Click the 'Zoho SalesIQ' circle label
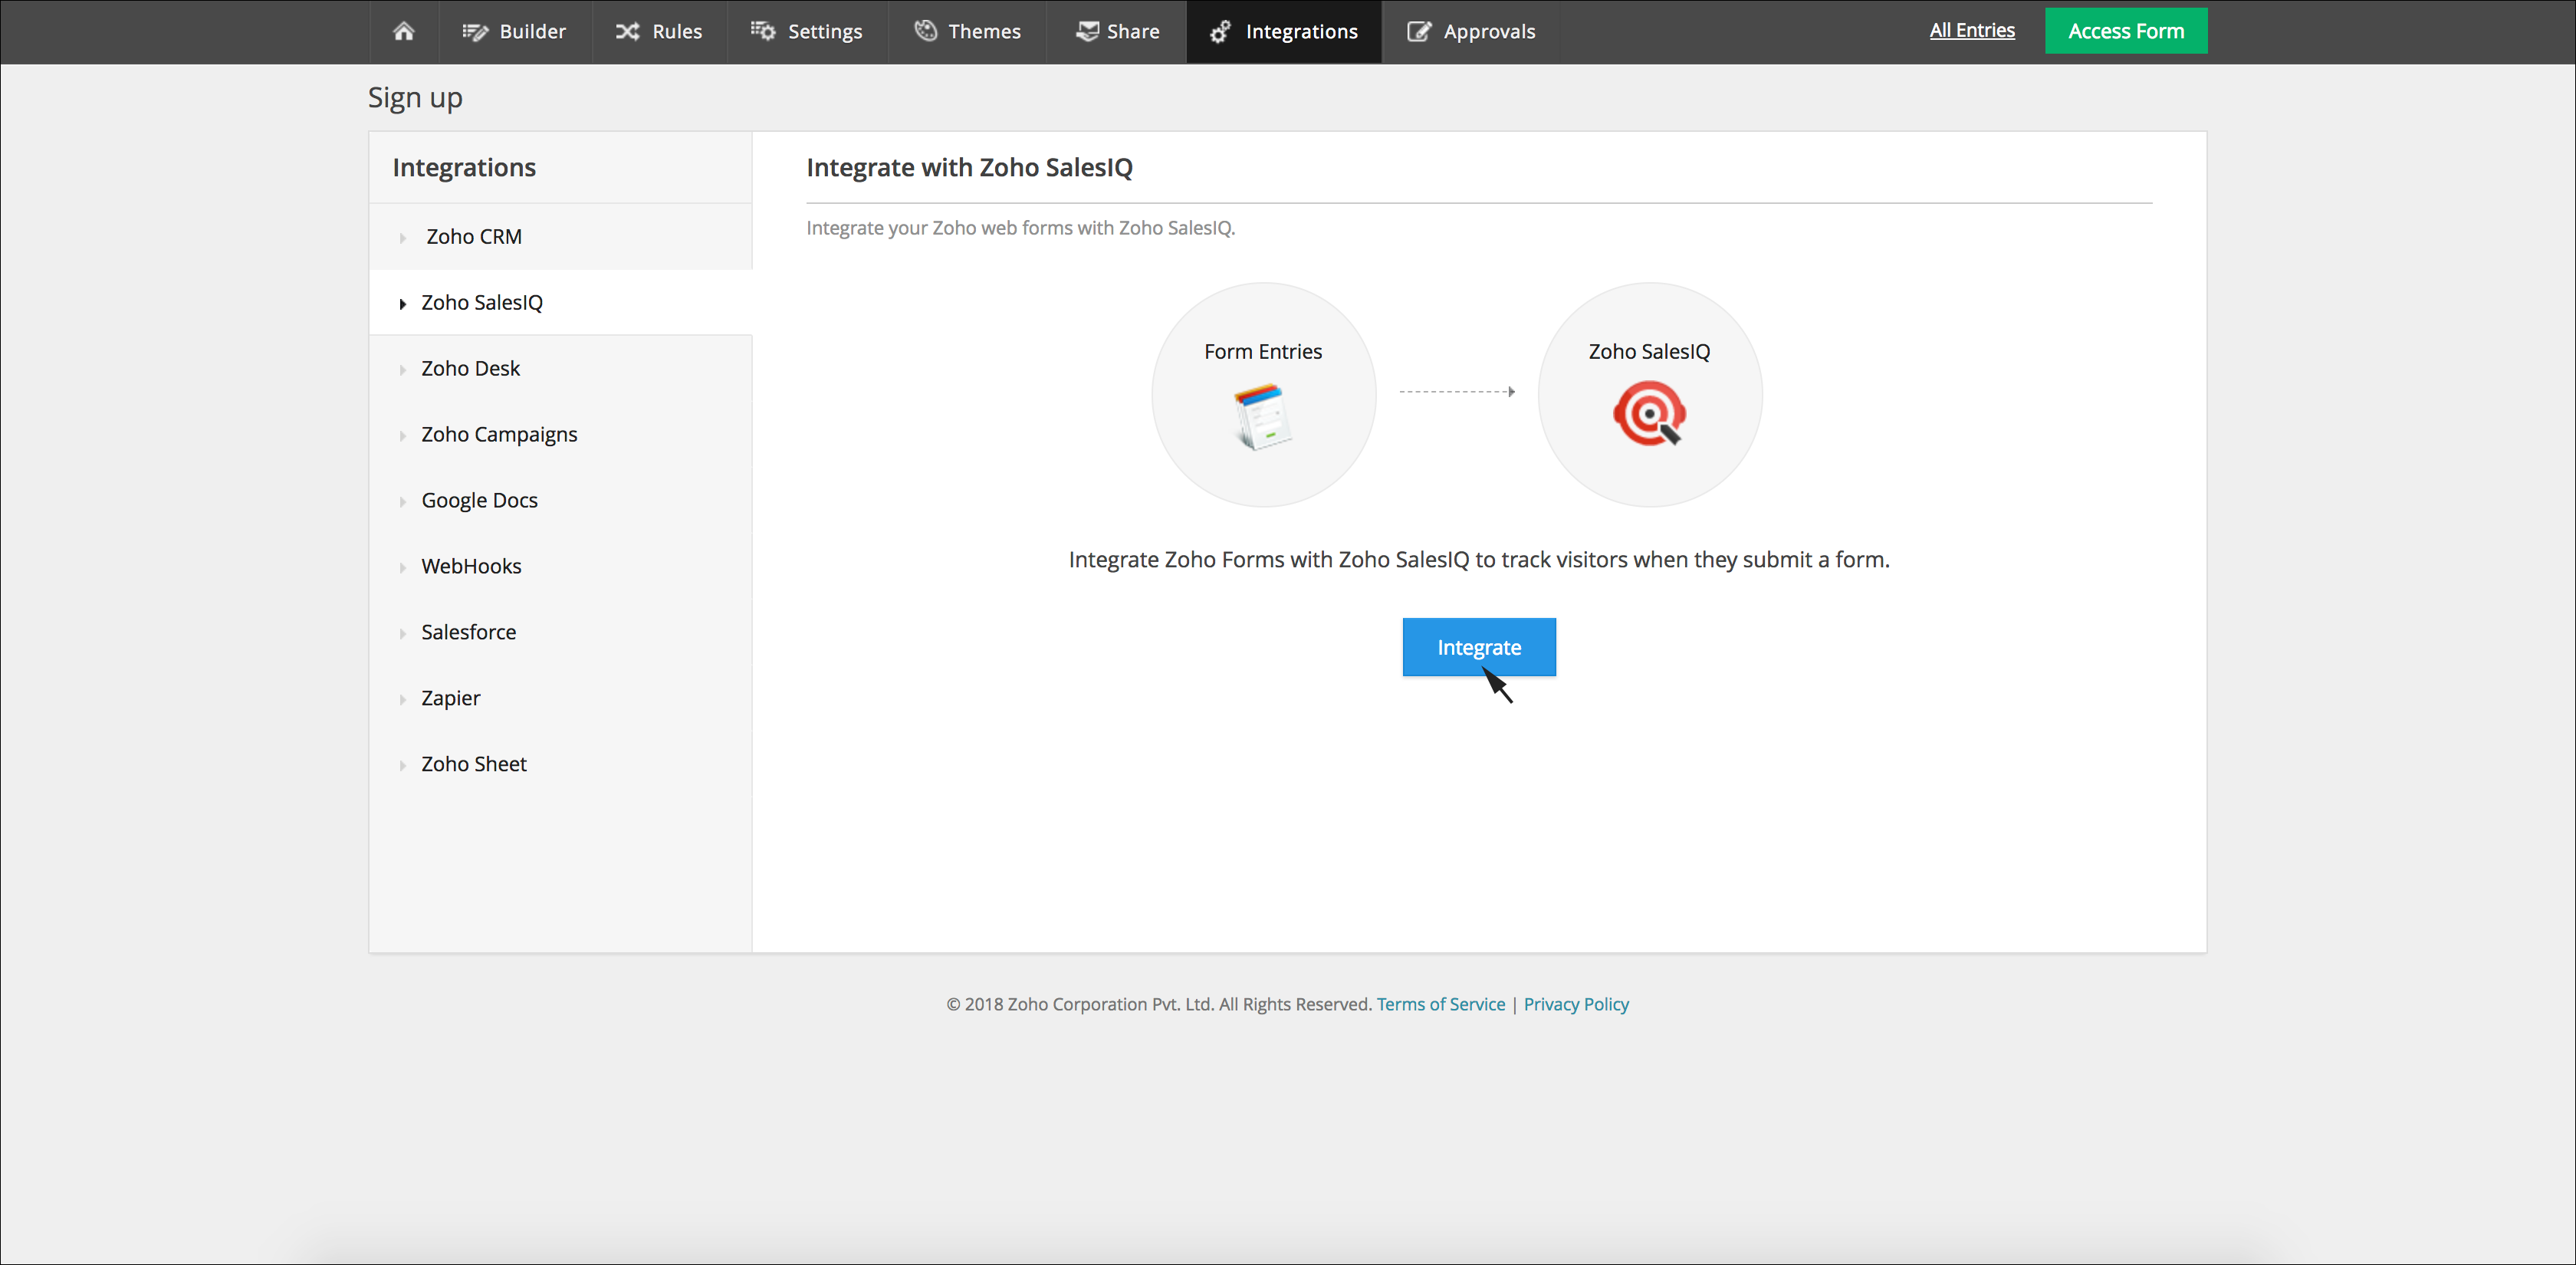This screenshot has height=1265, width=2576. [x=1649, y=351]
